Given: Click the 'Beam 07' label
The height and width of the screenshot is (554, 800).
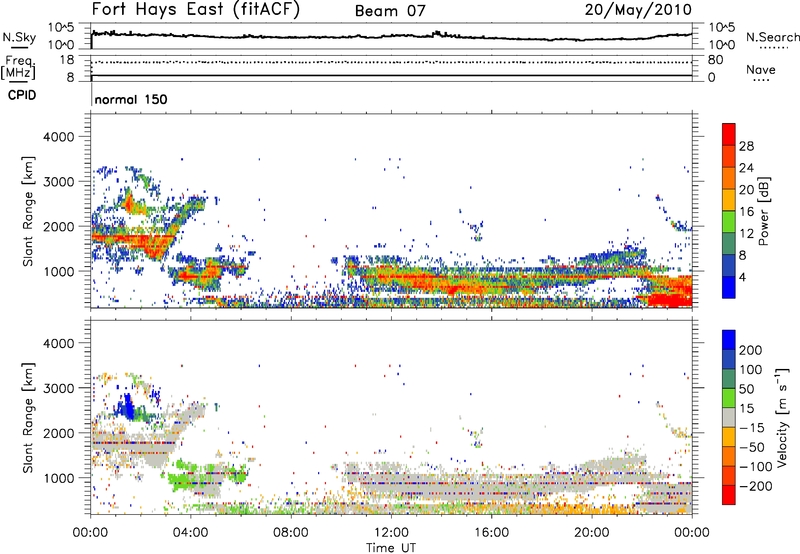Looking at the screenshot, I should pyautogui.click(x=390, y=11).
